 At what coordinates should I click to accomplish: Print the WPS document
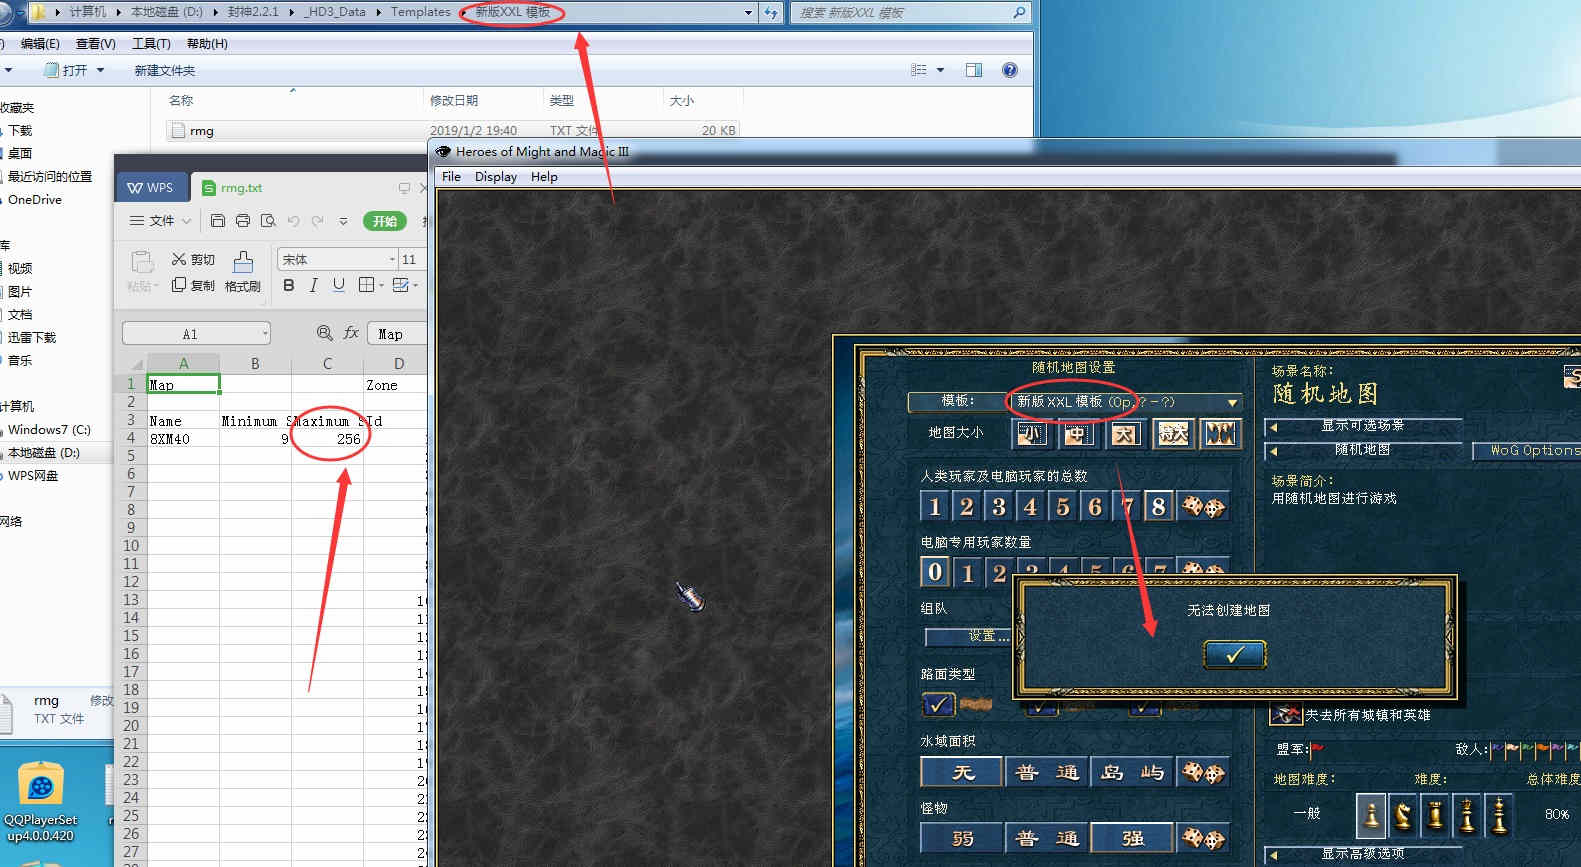click(243, 221)
